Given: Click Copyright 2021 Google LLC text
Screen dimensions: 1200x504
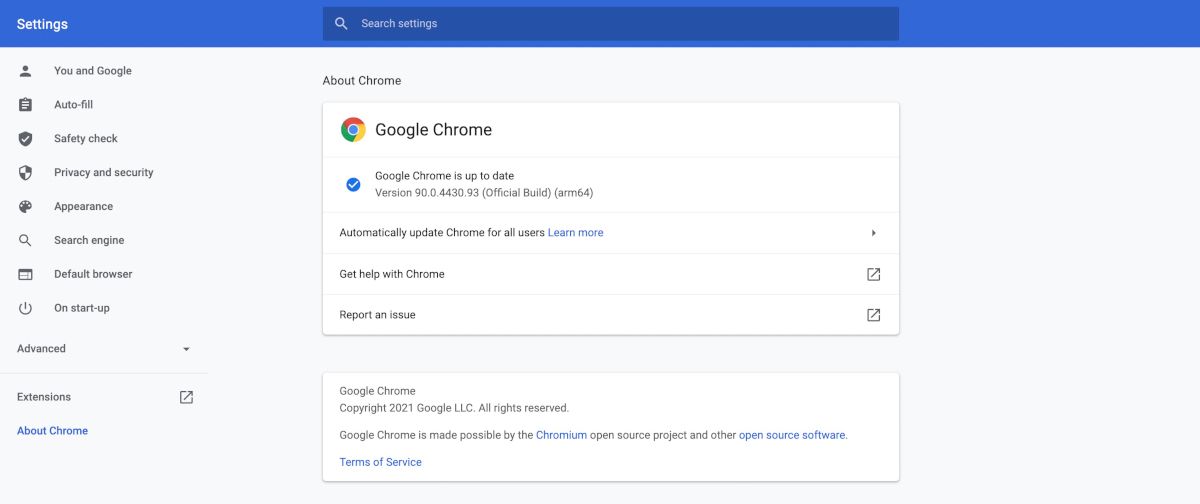Looking at the screenshot, I should click(454, 408).
